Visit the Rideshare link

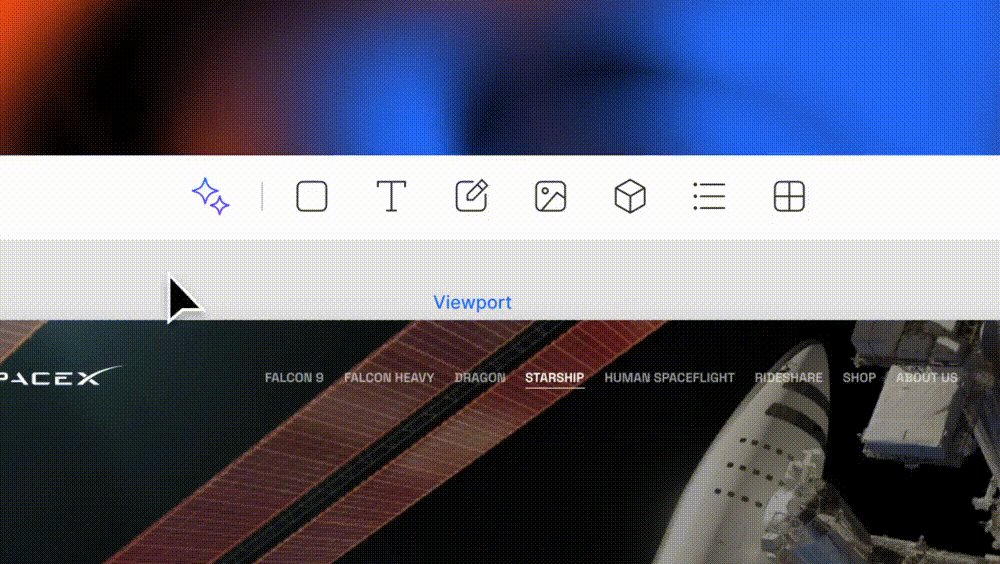coord(788,378)
